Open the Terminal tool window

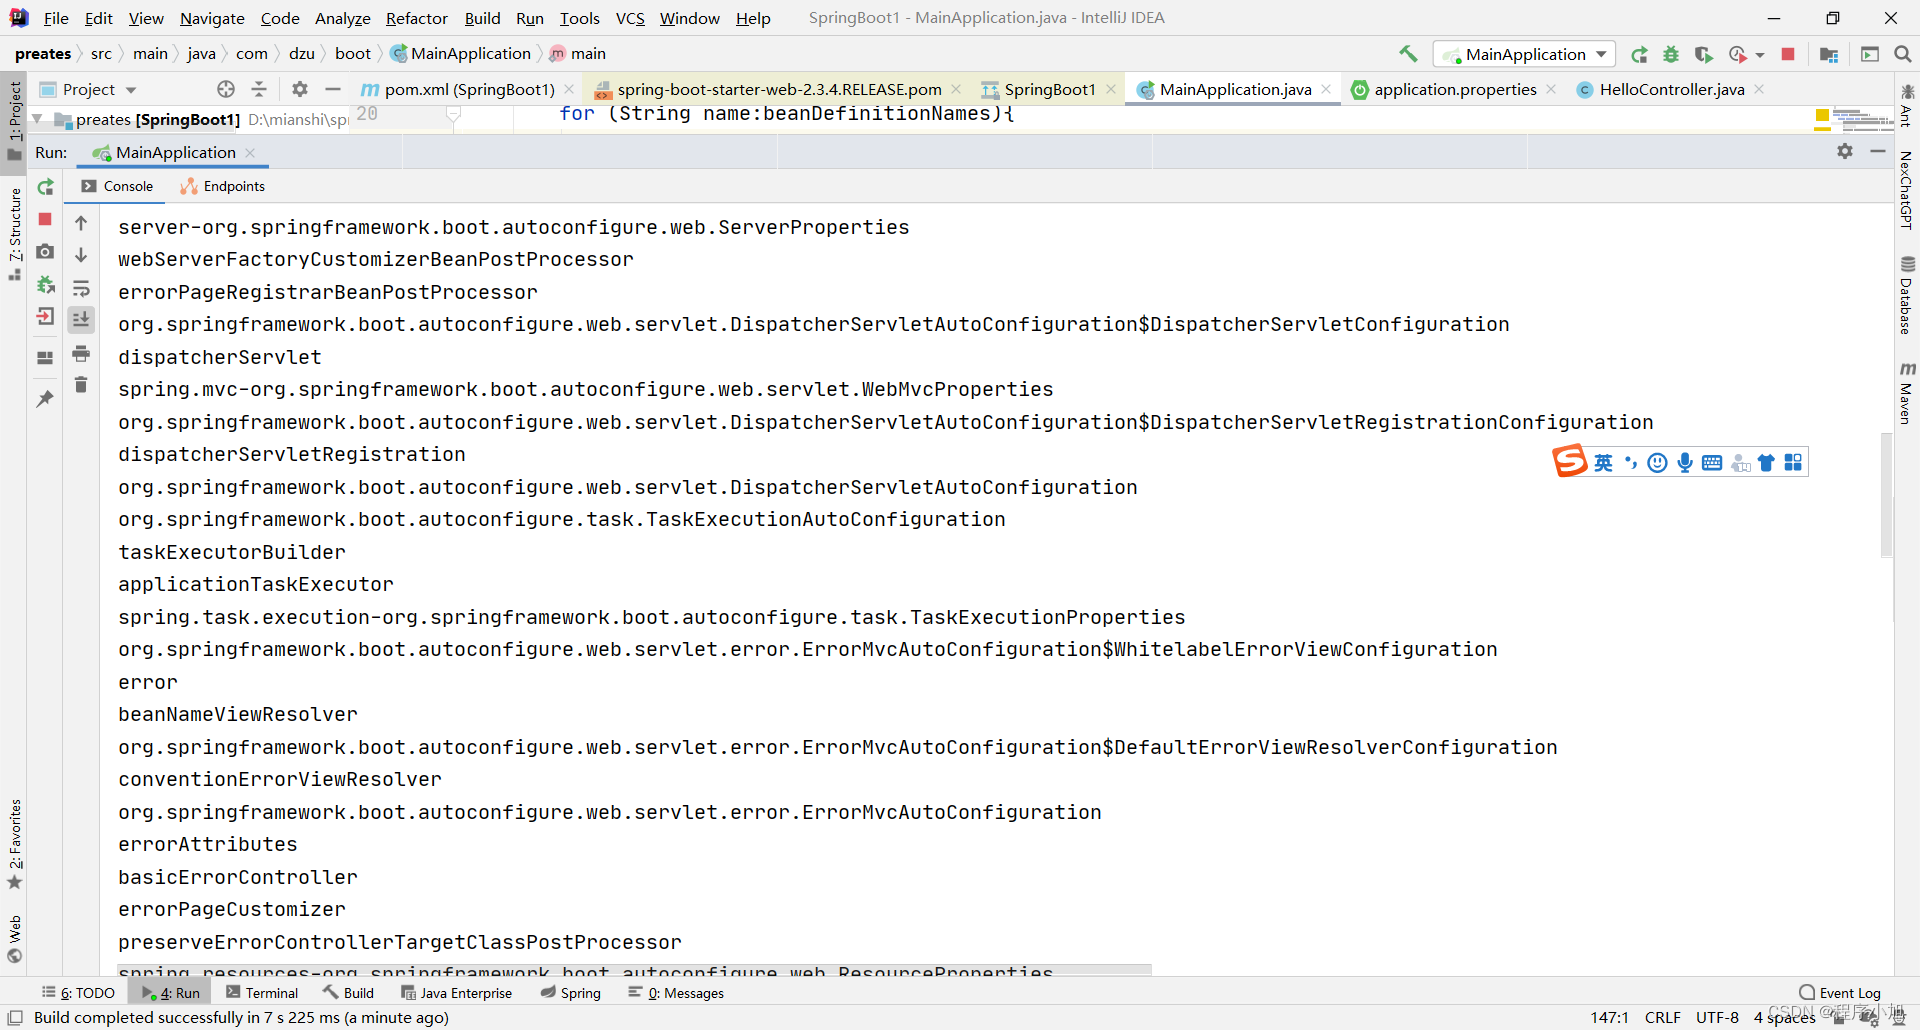click(x=262, y=993)
